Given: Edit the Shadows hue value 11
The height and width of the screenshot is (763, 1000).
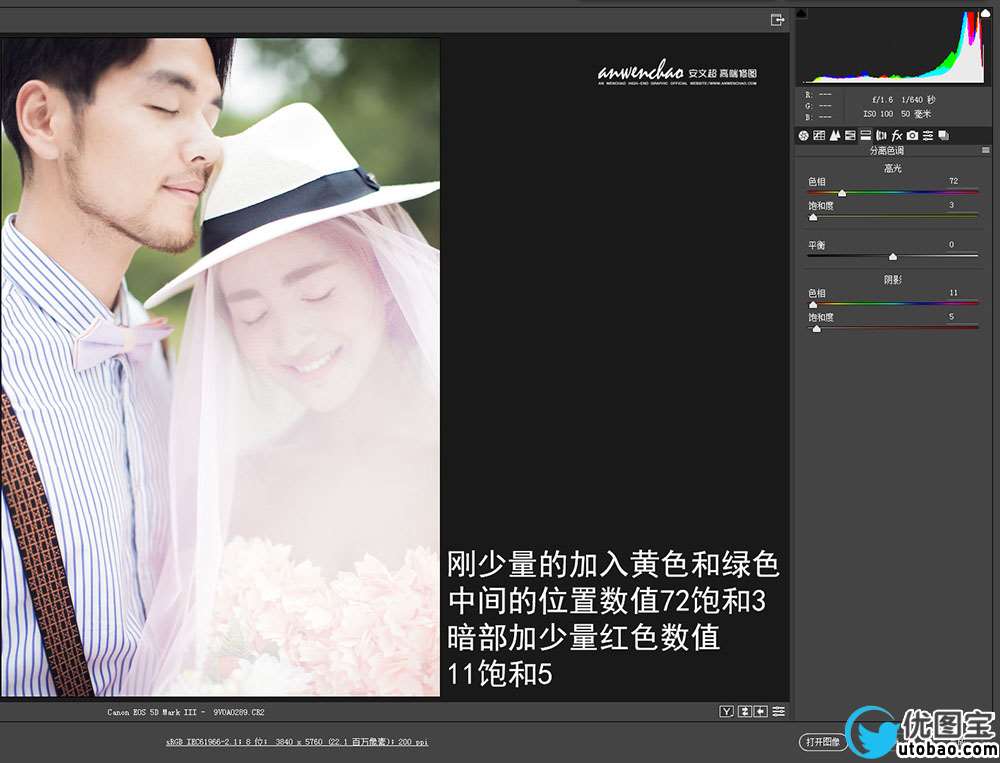Looking at the screenshot, I should click(x=953, y=293).
